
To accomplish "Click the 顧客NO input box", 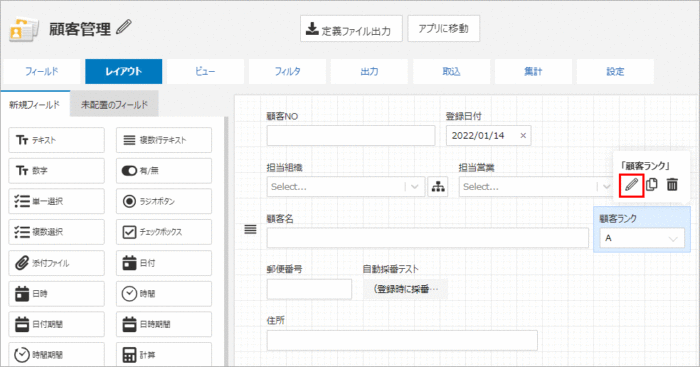I will tap(351, 136).
